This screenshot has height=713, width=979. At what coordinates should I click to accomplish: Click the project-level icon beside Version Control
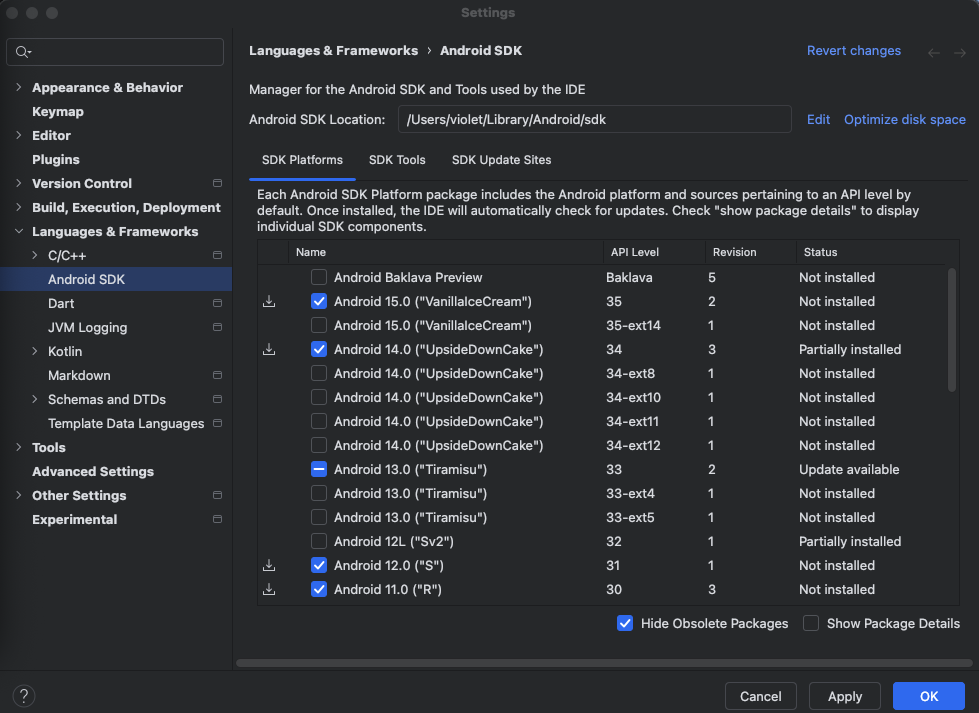pos(217,184)
